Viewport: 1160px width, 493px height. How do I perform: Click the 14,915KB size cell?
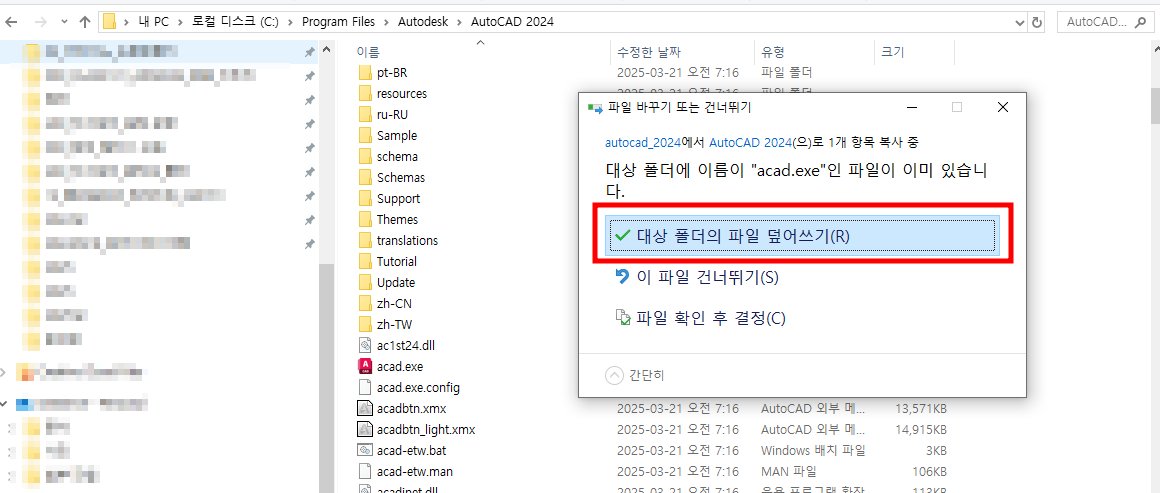tap(920, 429)
